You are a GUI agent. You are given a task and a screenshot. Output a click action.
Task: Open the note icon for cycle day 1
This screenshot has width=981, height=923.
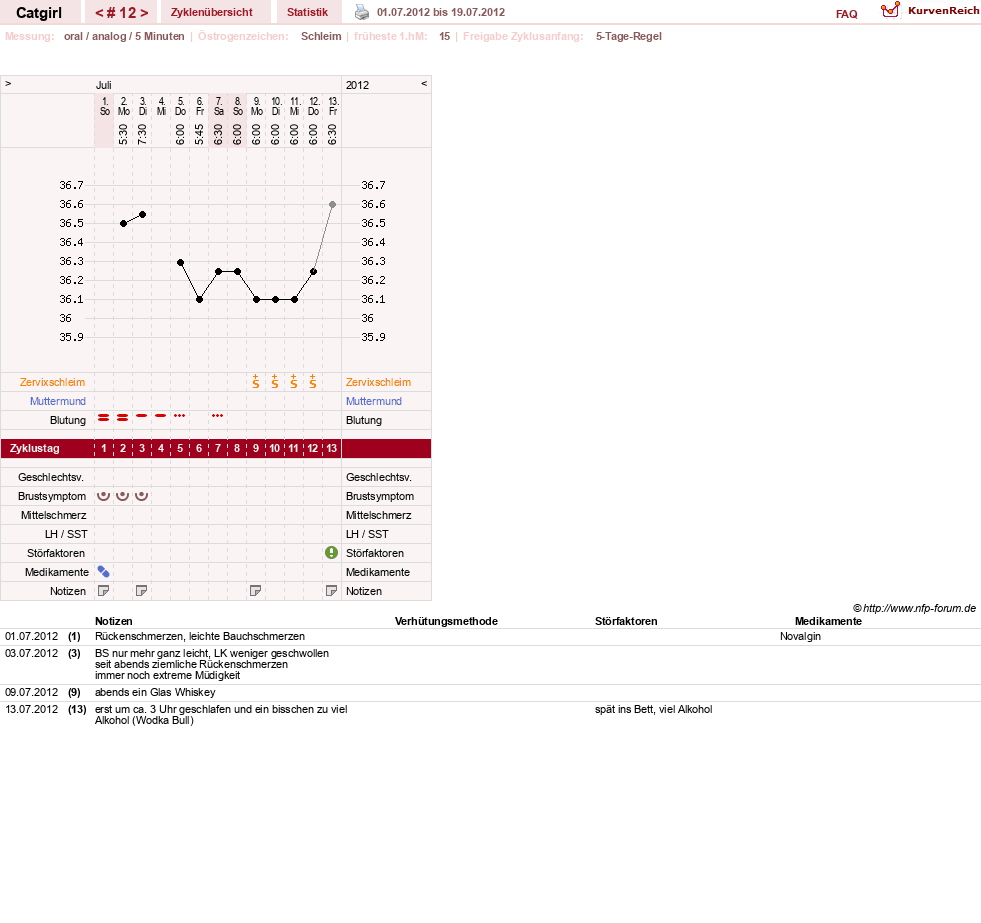tap(103, 591)
